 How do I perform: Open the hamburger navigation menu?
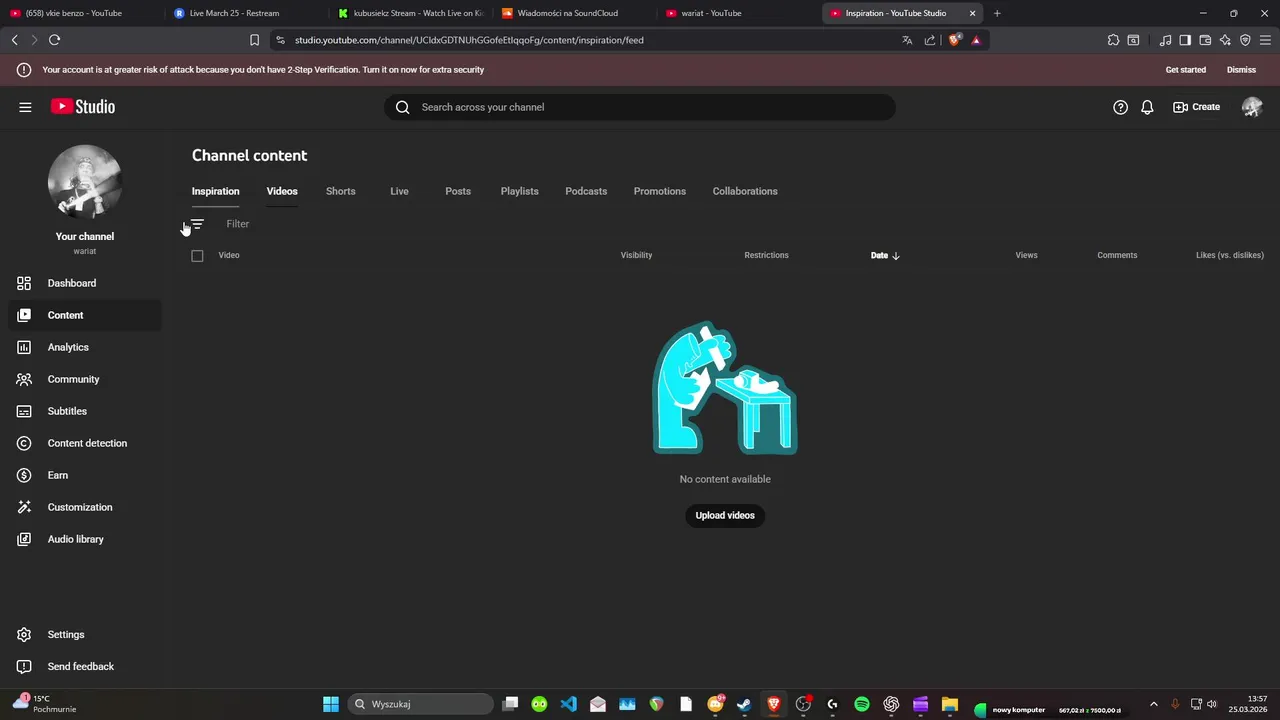pyautogui.click(x=25, y=107)
